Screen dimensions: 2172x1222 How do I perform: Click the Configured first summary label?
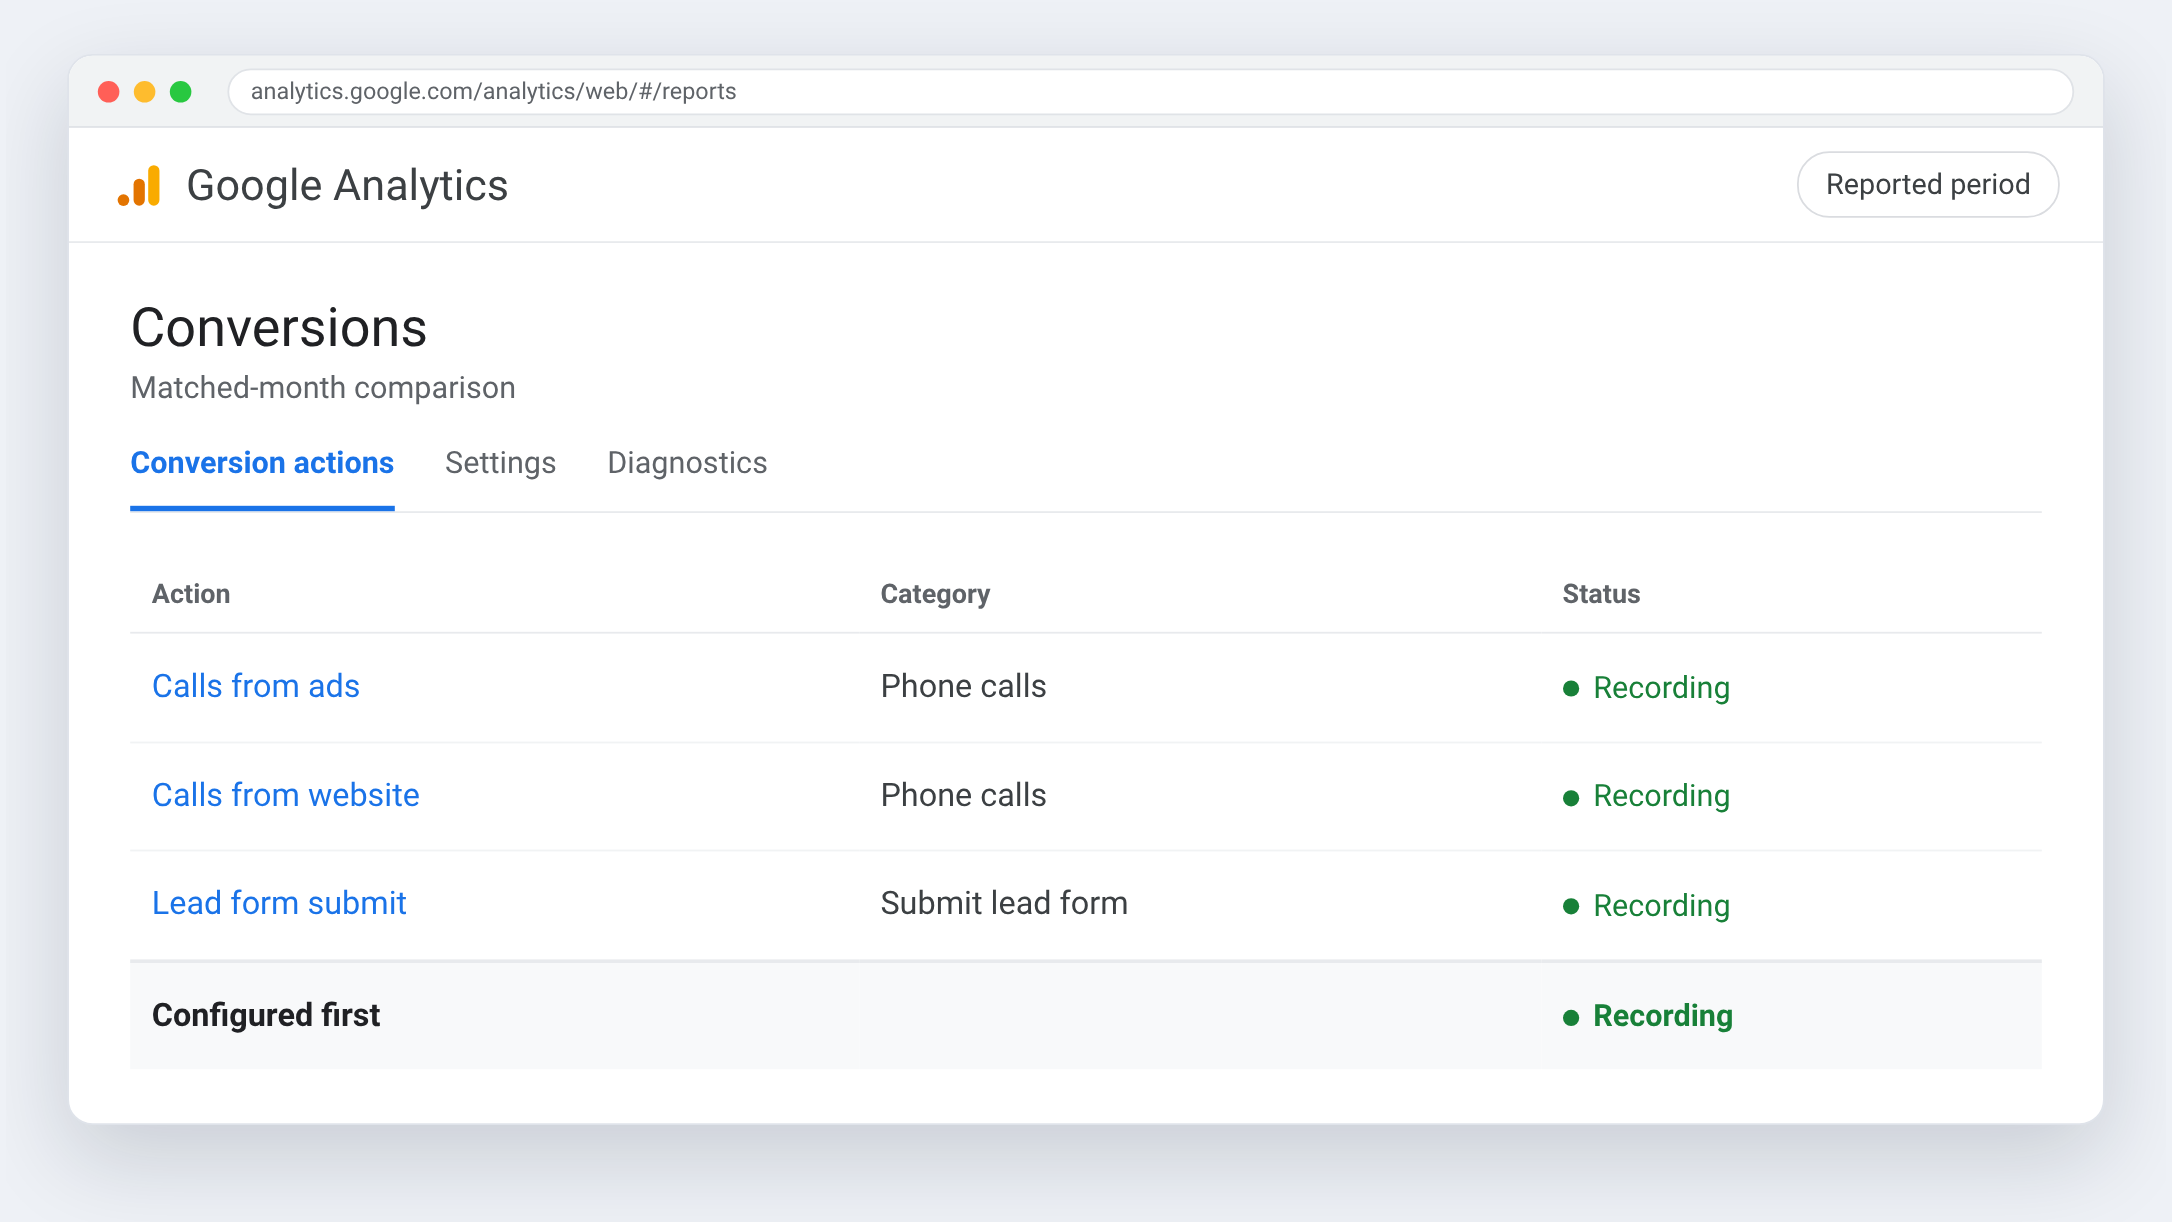click(x=266, y=1015)
